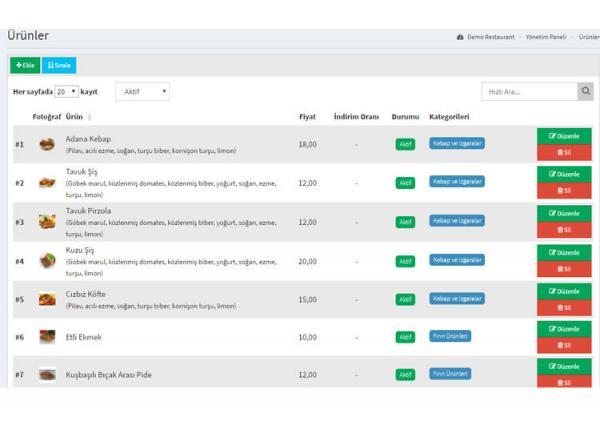Sort by Fiyat column header
This screenshot has height=422, width=600.
[307, 117]
